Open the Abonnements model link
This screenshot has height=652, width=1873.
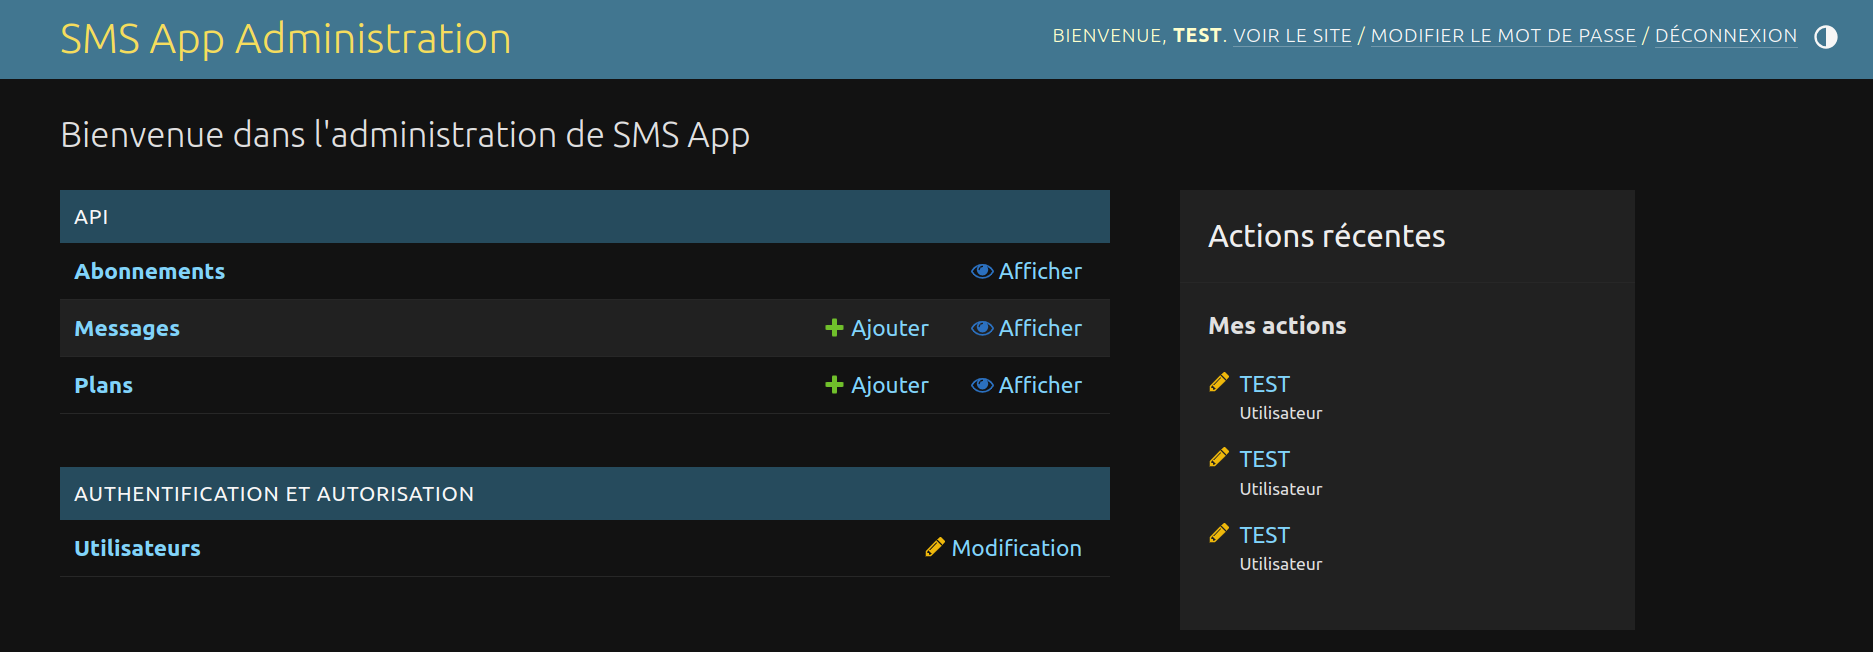(x=149, y=271)
